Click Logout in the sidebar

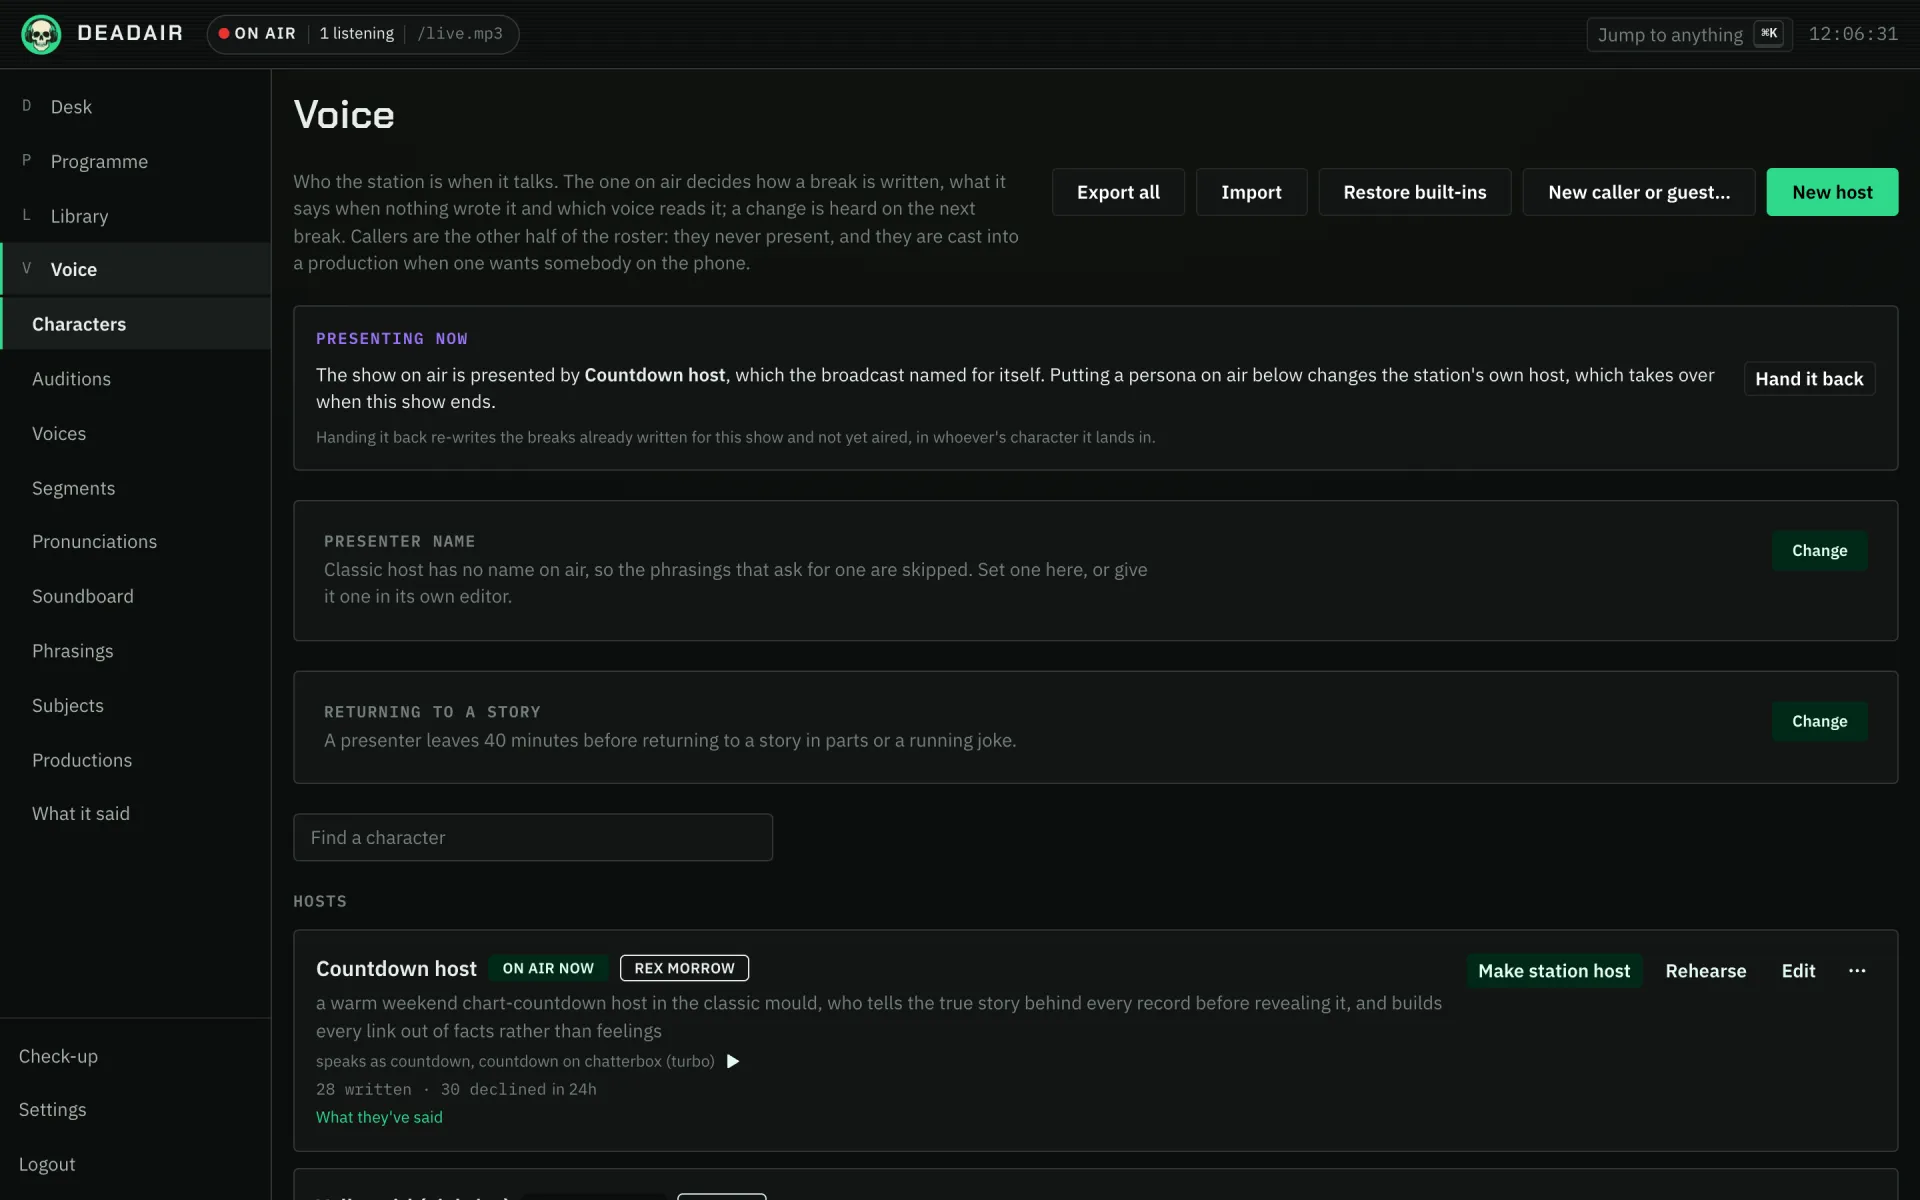[135, 1164]
